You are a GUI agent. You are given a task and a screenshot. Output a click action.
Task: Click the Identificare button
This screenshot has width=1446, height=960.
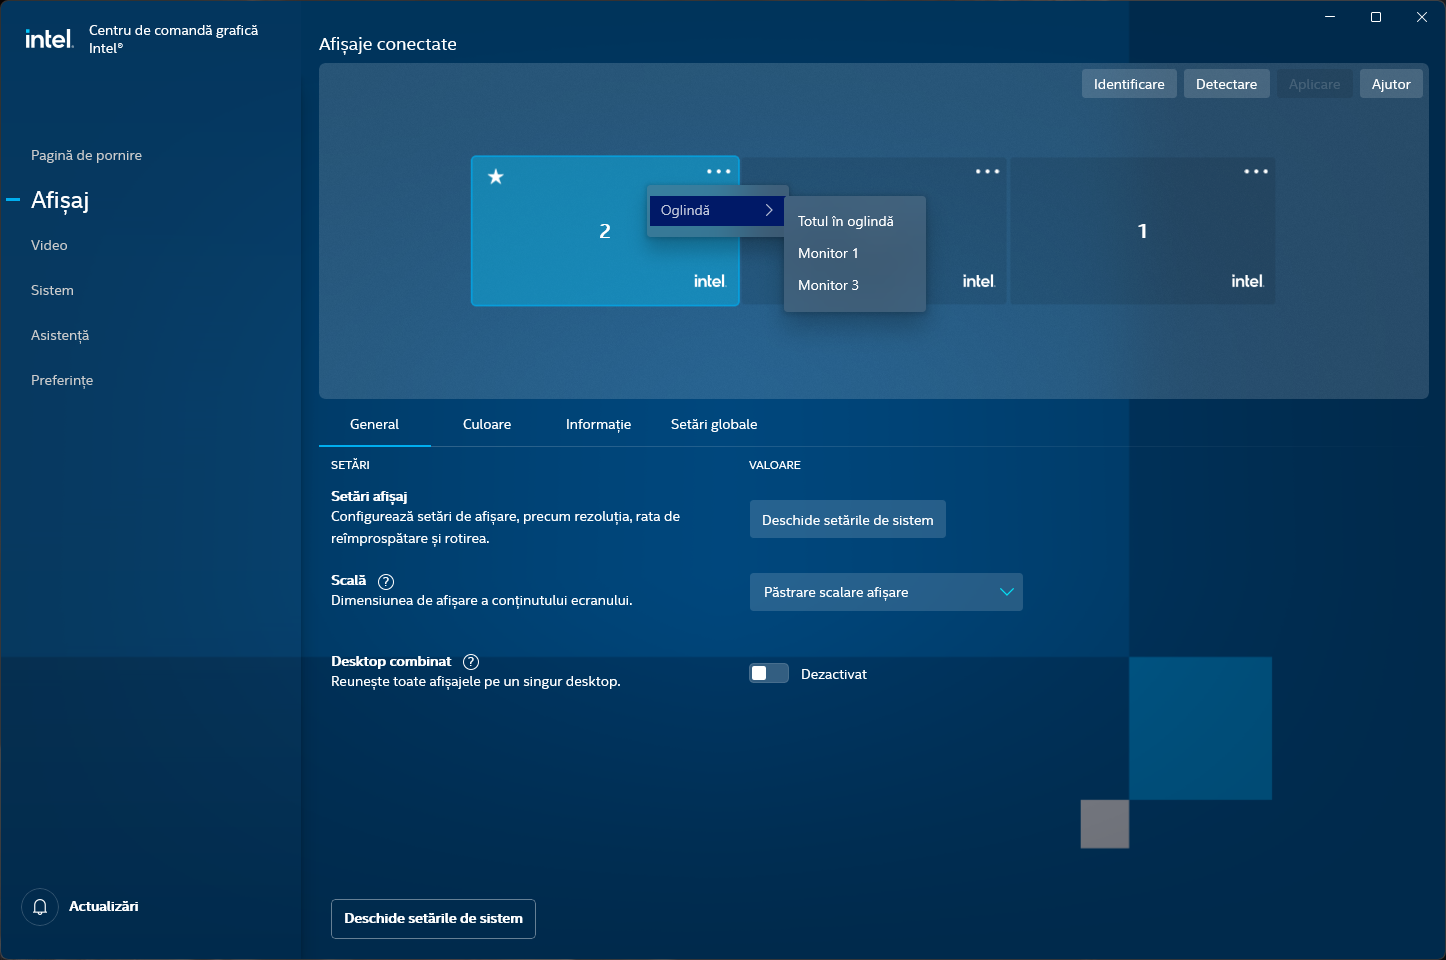pos(1129,83)
